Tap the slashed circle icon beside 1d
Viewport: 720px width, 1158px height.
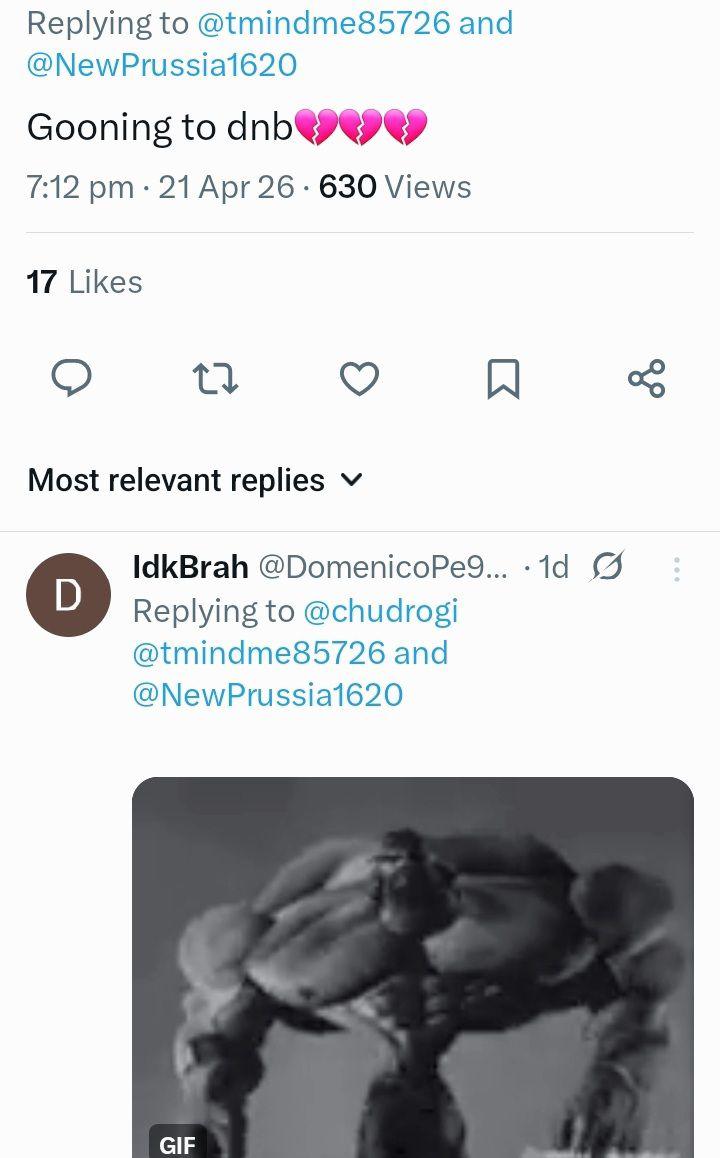pos(607,567)
